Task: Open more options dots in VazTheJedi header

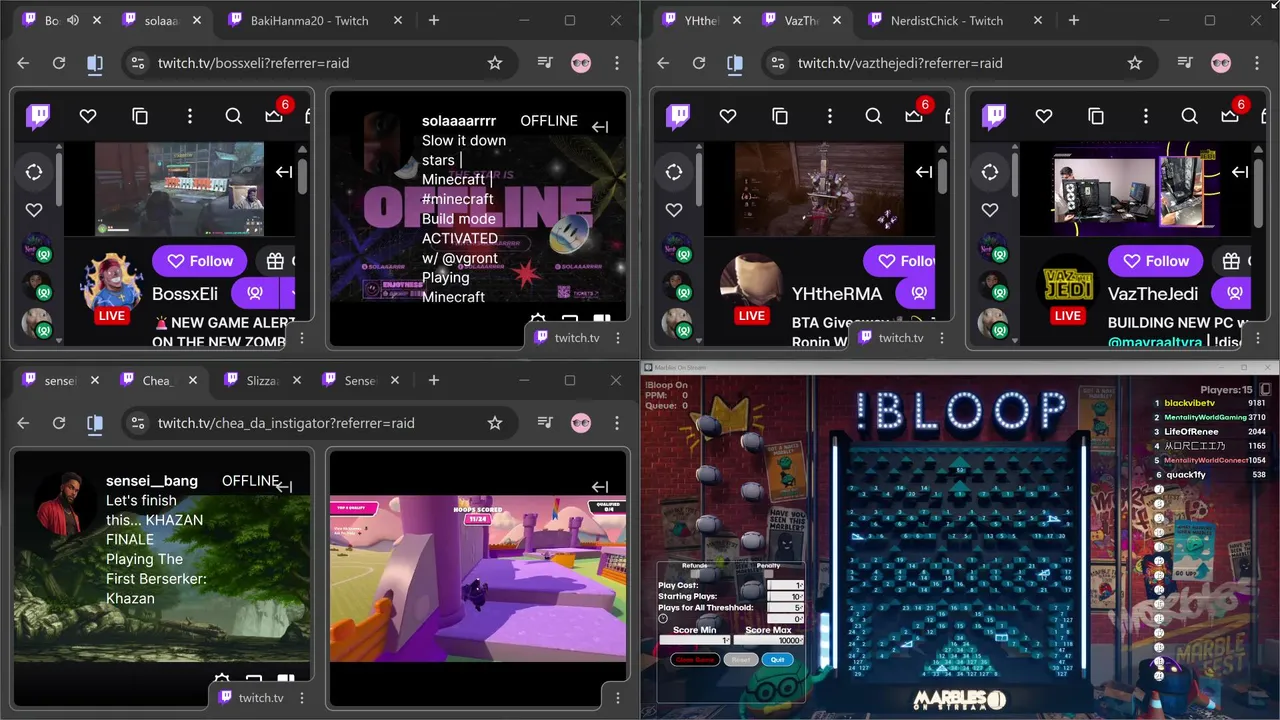Action: pyautogui.click(x=1146, y=116)
